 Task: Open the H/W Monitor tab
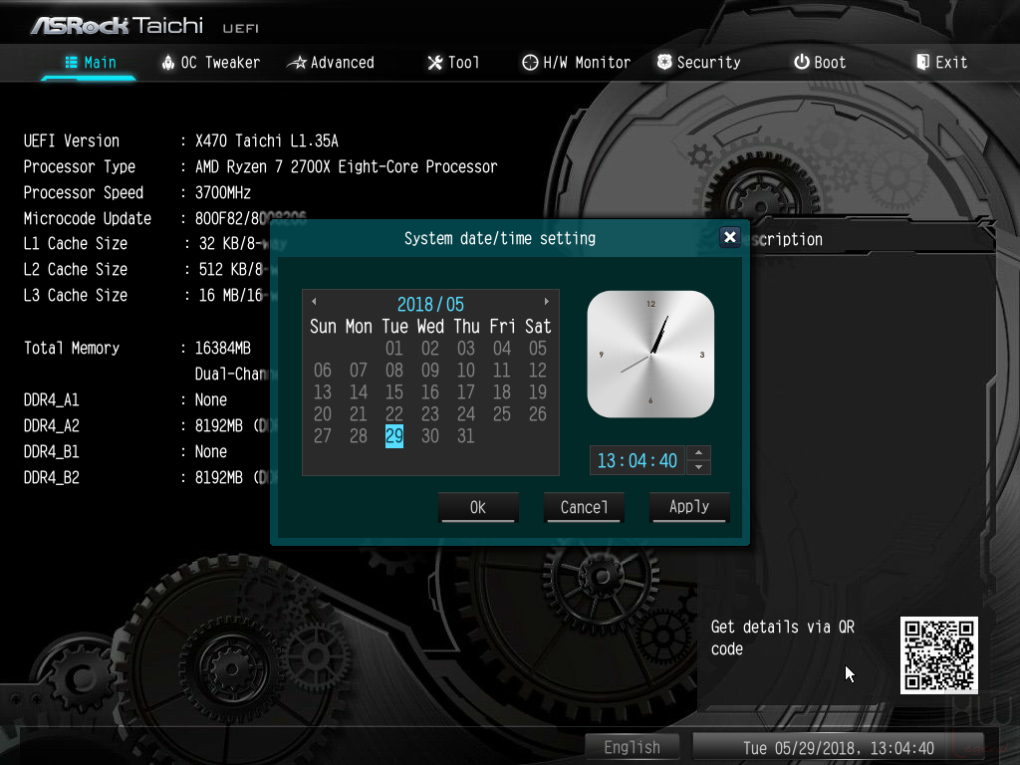576,62
